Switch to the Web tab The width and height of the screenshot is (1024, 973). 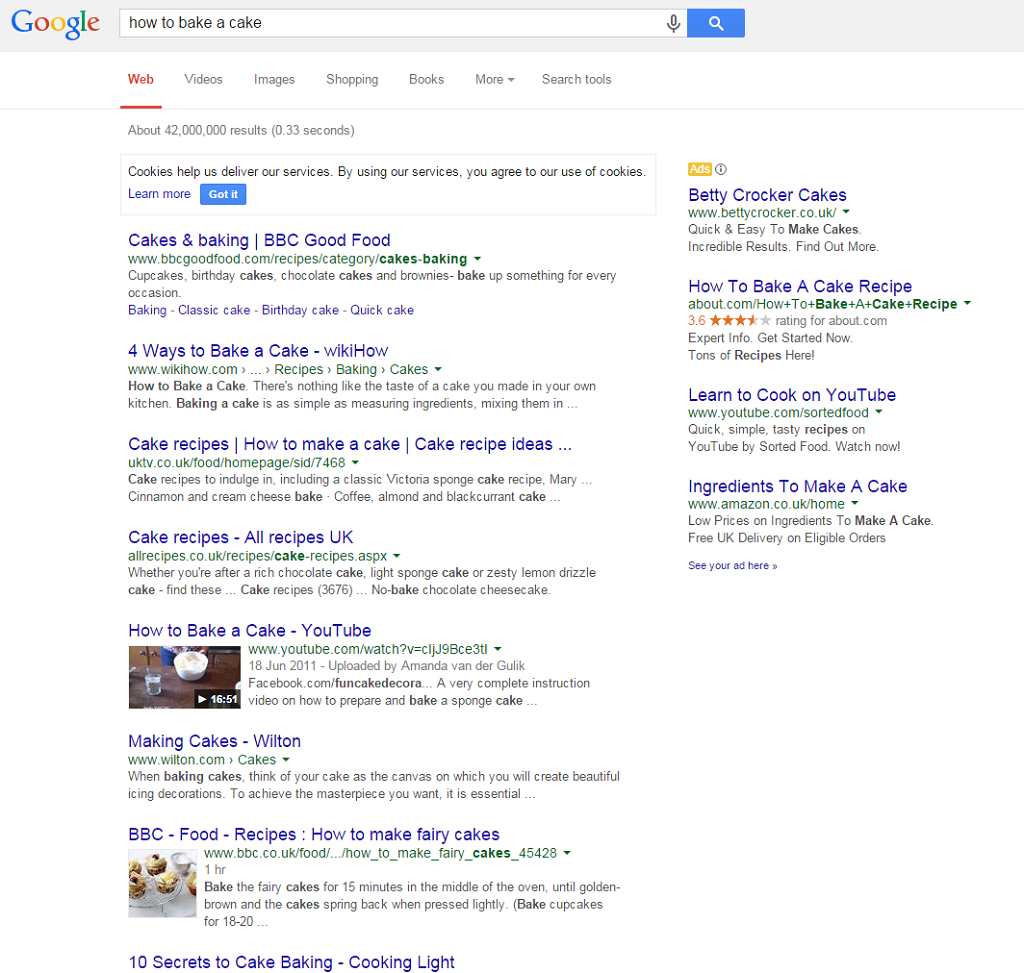coord(140,80)
